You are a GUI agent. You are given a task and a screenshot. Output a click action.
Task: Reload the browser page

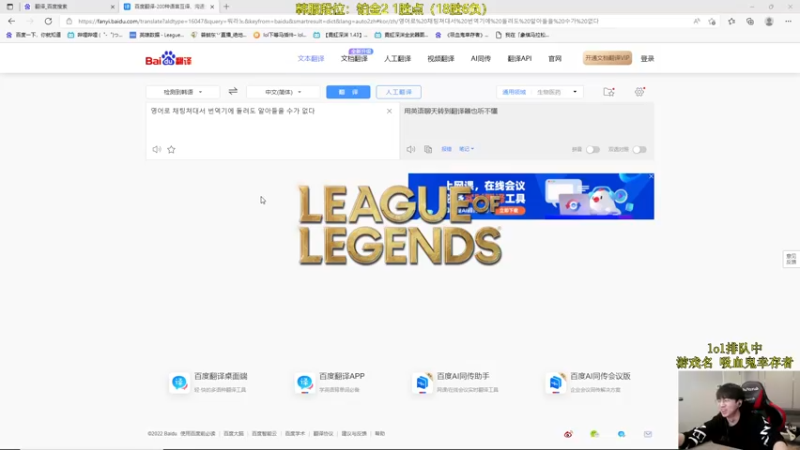tap(48, 21)
